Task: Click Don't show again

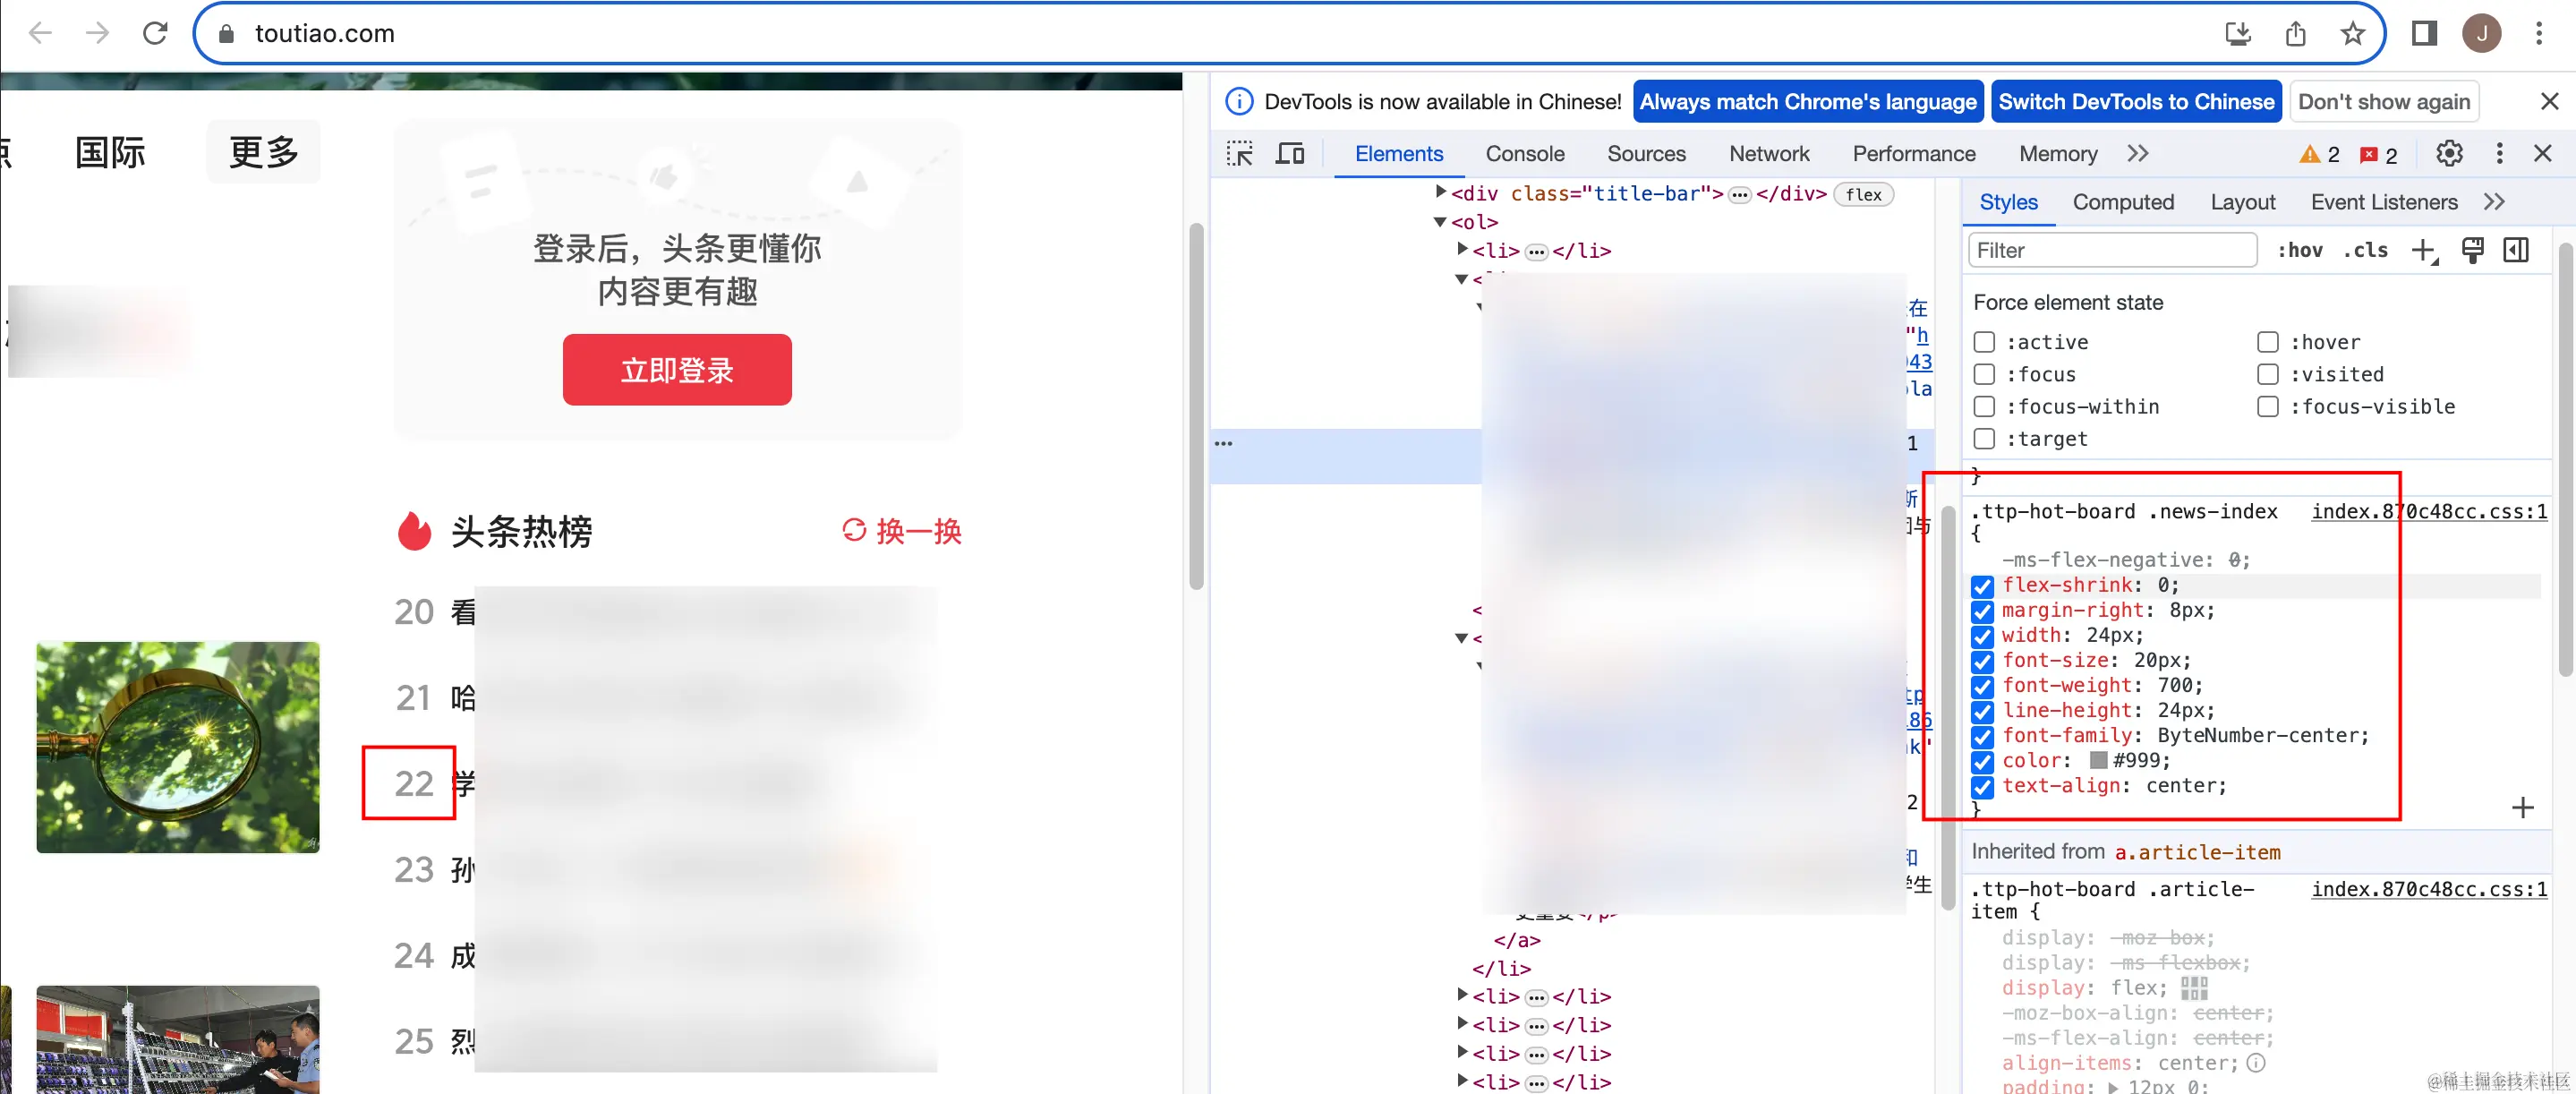Action: coord(2383,101)
